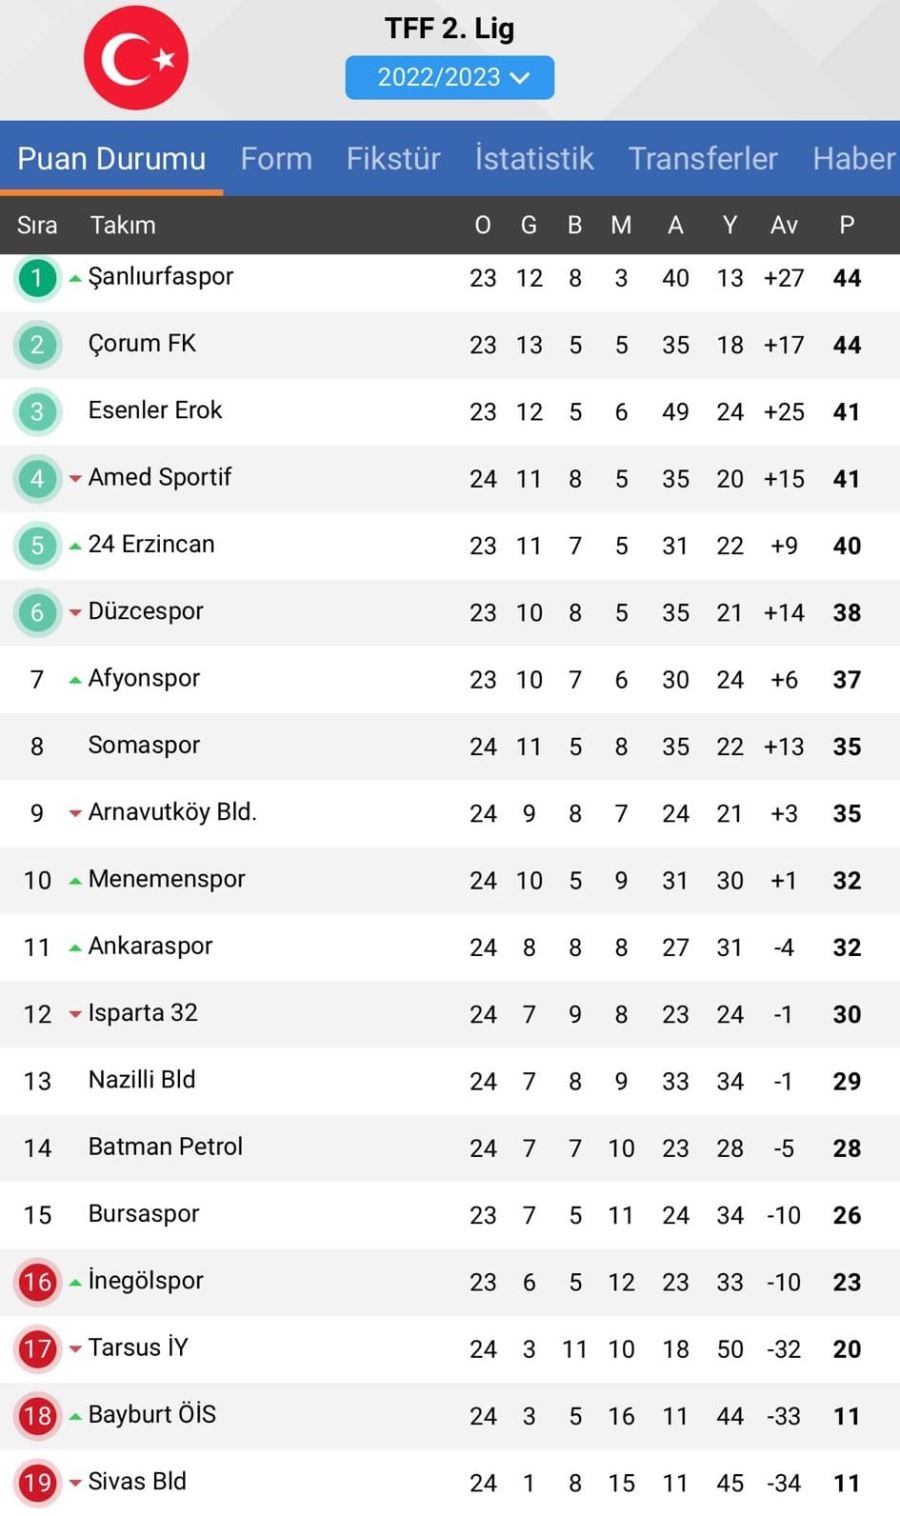900x1516 pixels.
Task: Open the Fikstür tab
Action: click(393, 158)
